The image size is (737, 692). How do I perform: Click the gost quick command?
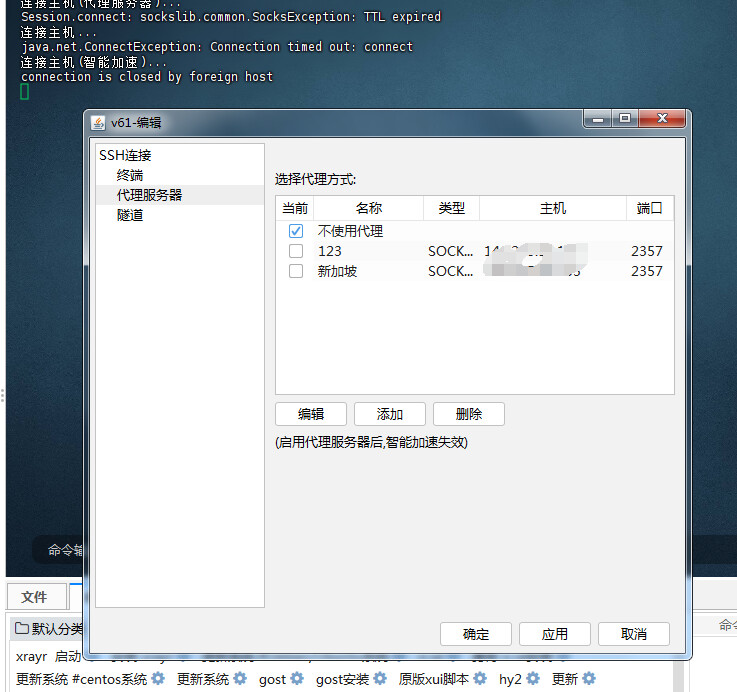click(272, 679)
